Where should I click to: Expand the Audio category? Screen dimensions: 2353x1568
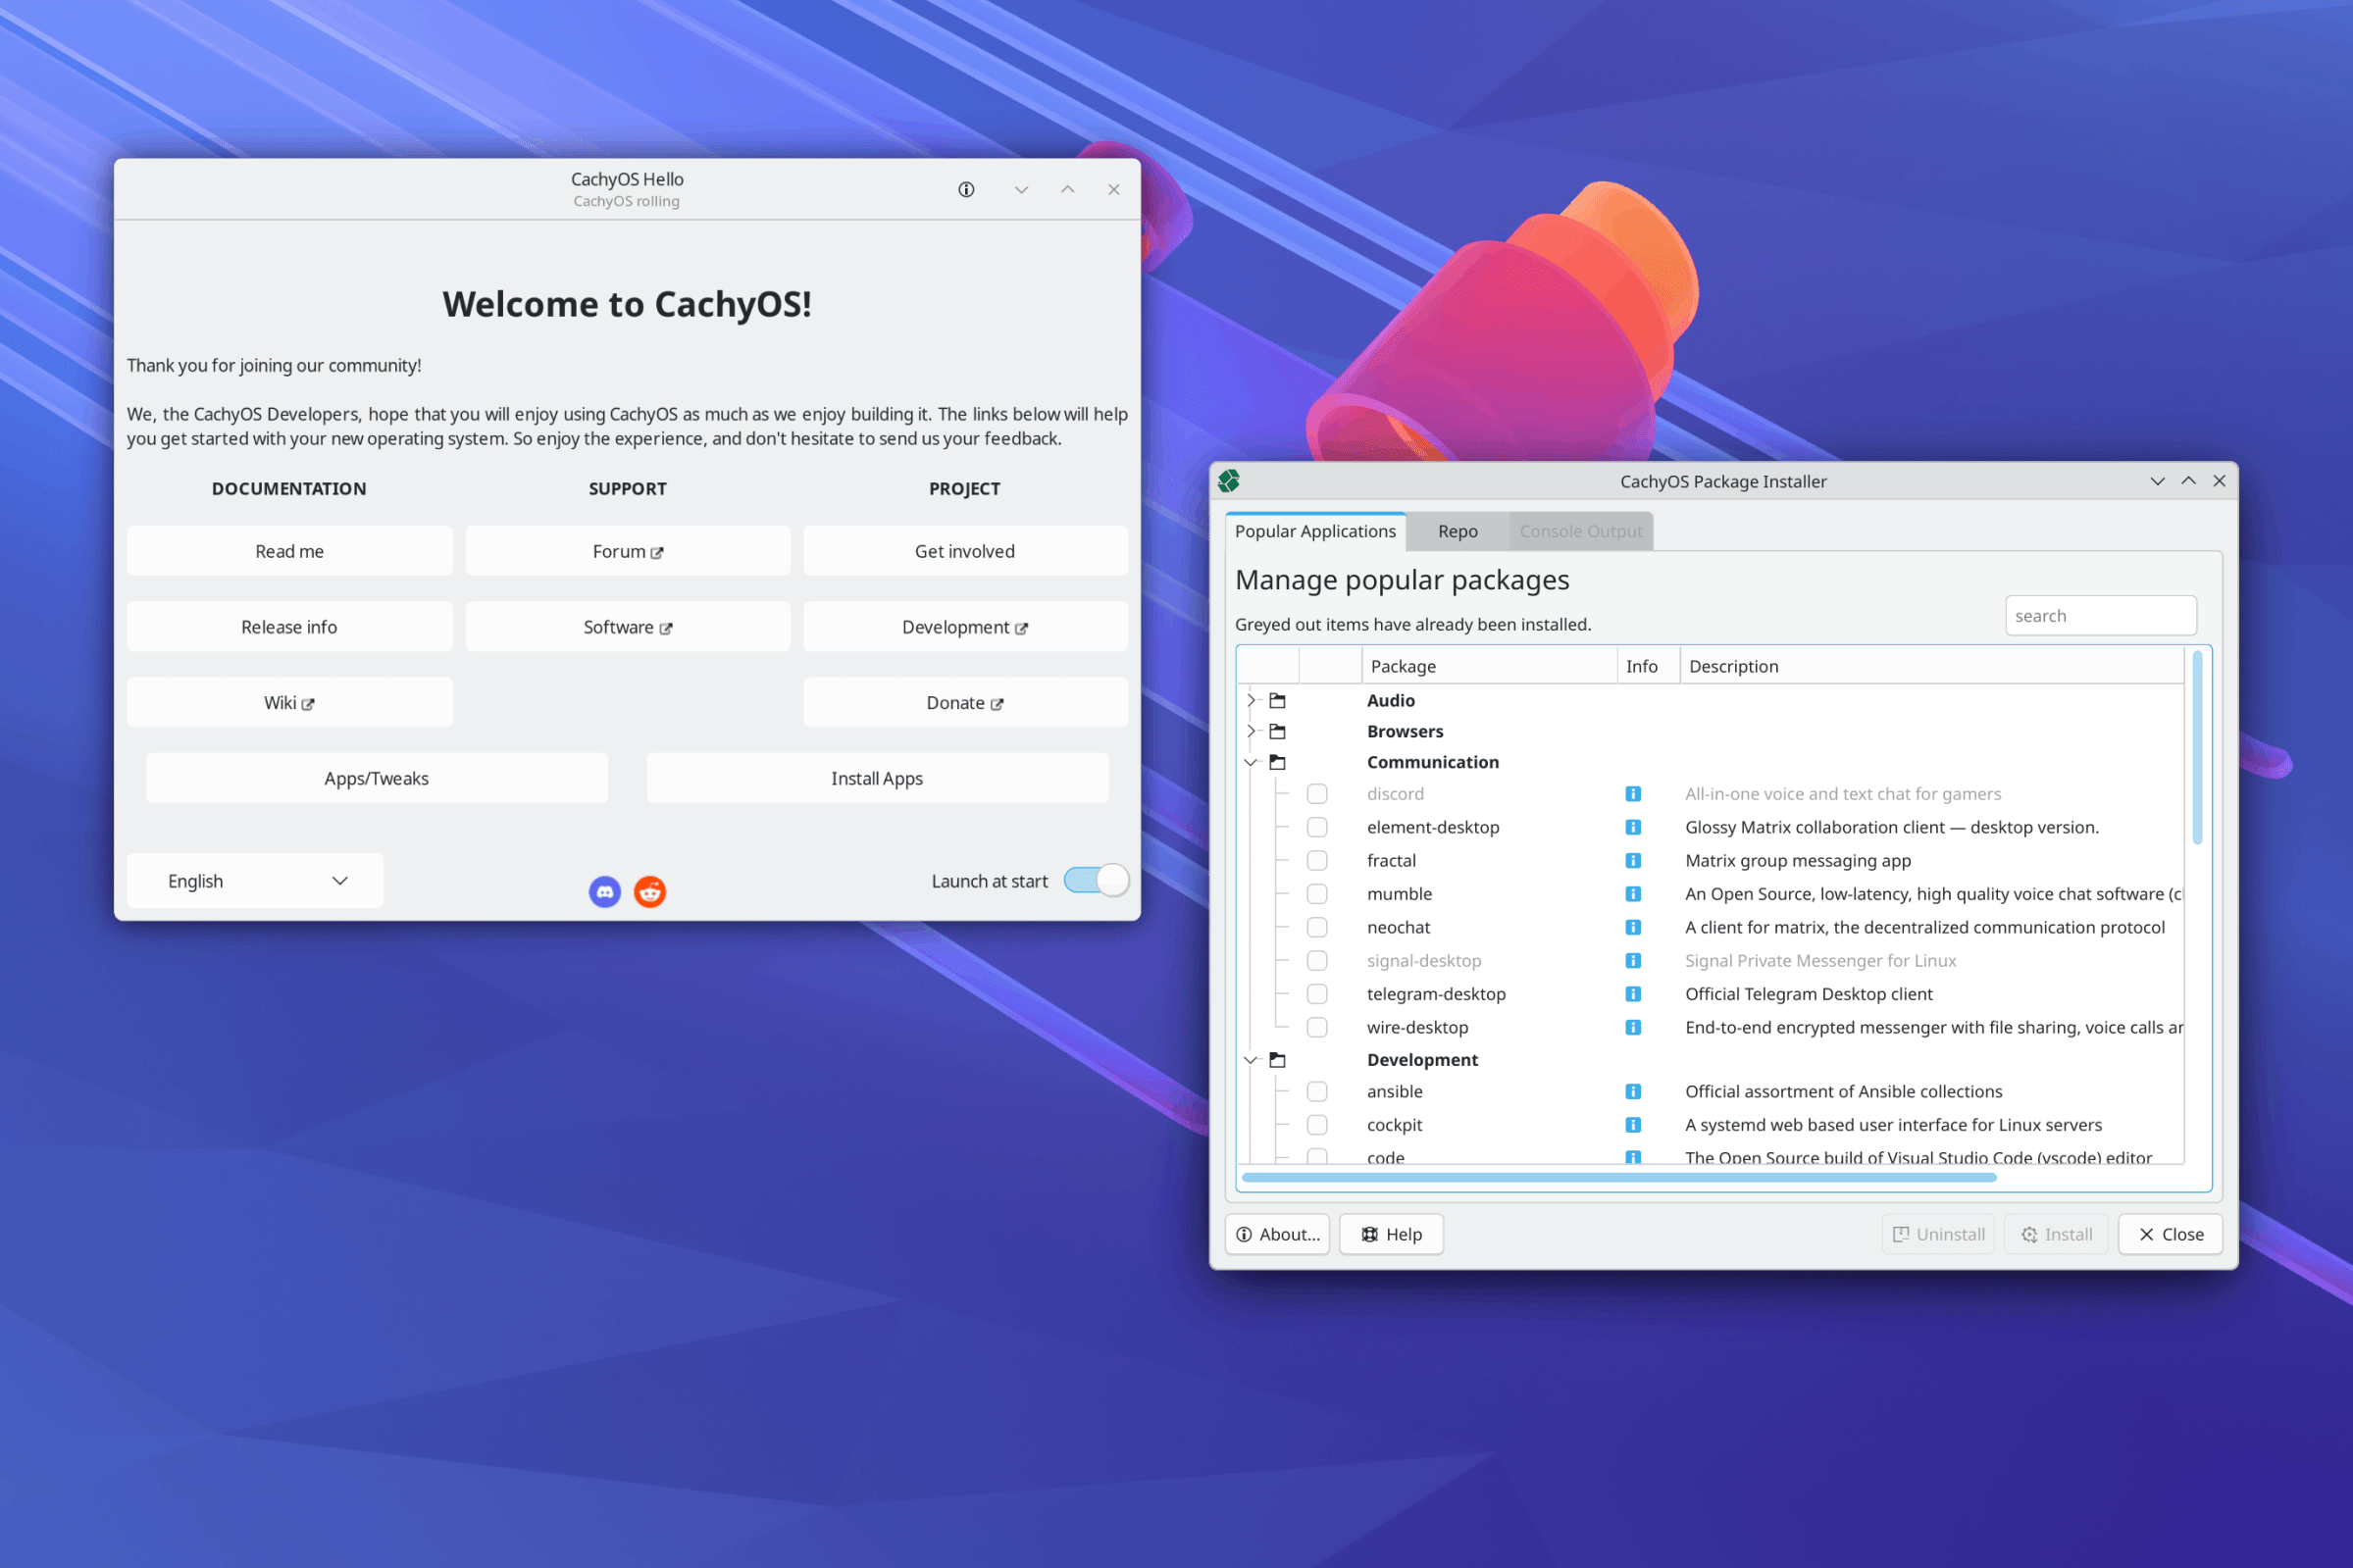tap(1251, 700)
